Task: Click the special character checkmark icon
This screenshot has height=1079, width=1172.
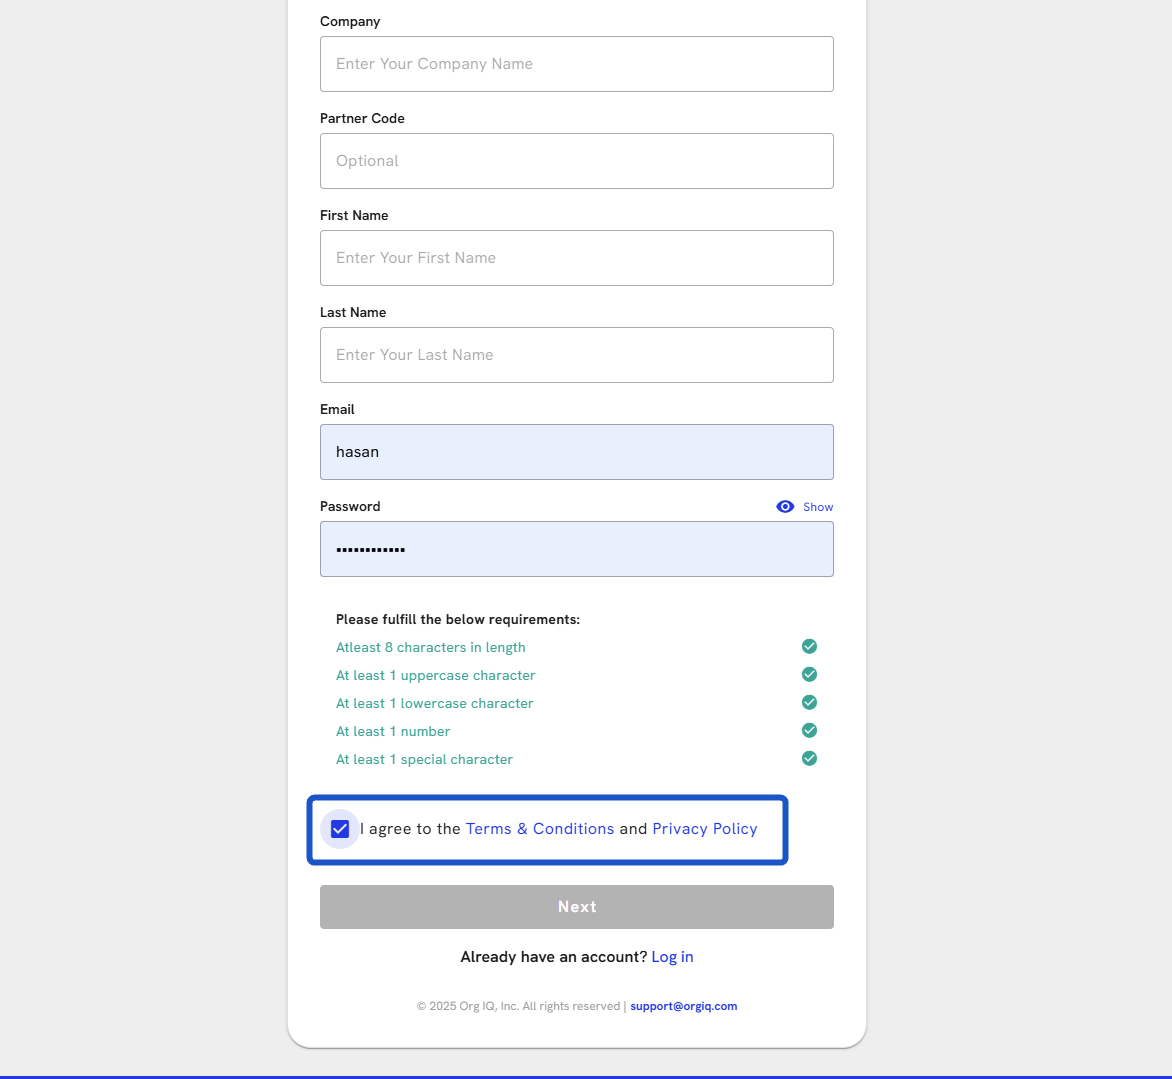Action: (809, 759)
